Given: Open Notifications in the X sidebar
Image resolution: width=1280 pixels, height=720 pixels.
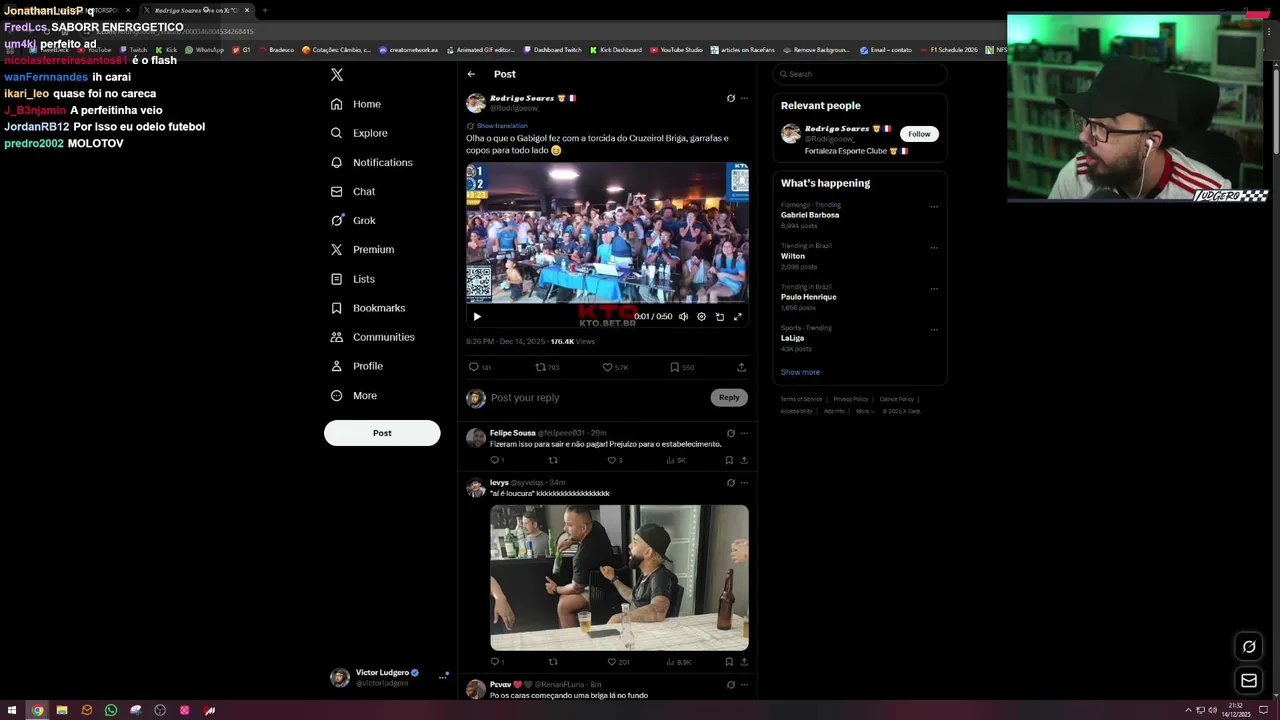Looking at the screenshot, I should 371,162.
